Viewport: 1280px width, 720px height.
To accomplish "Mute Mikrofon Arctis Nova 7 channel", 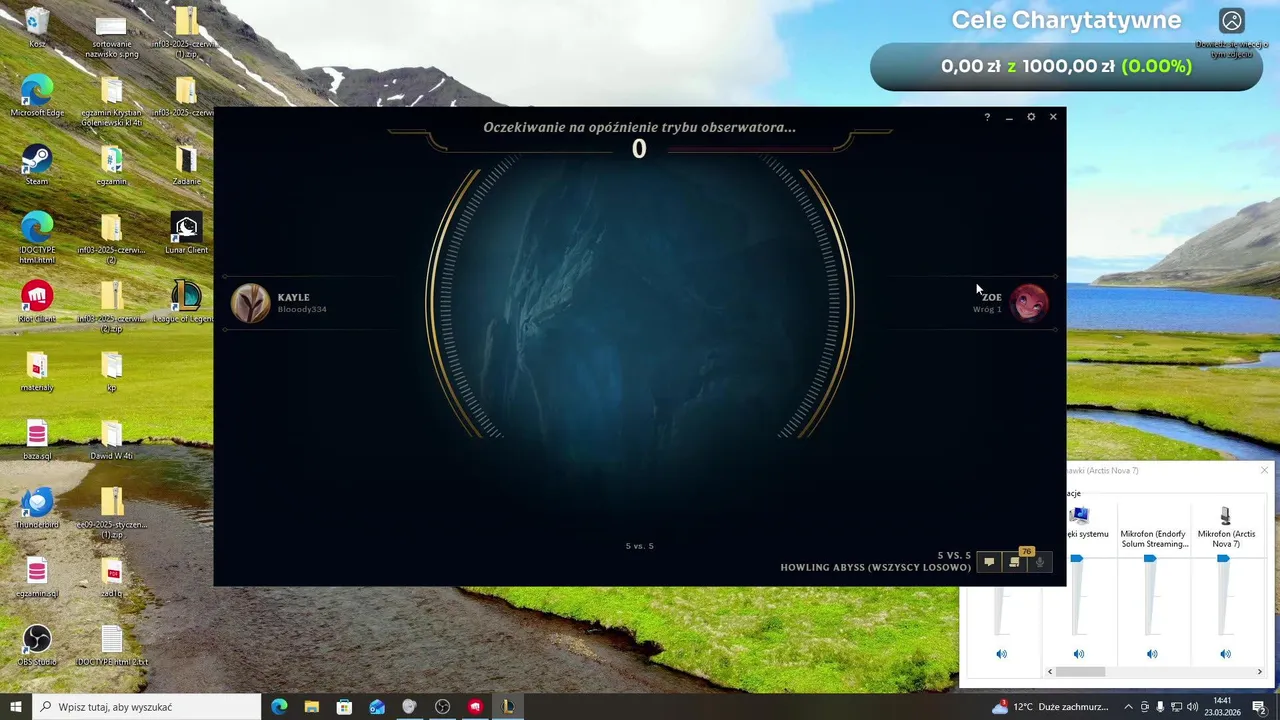I will (x=1225, y=654).
